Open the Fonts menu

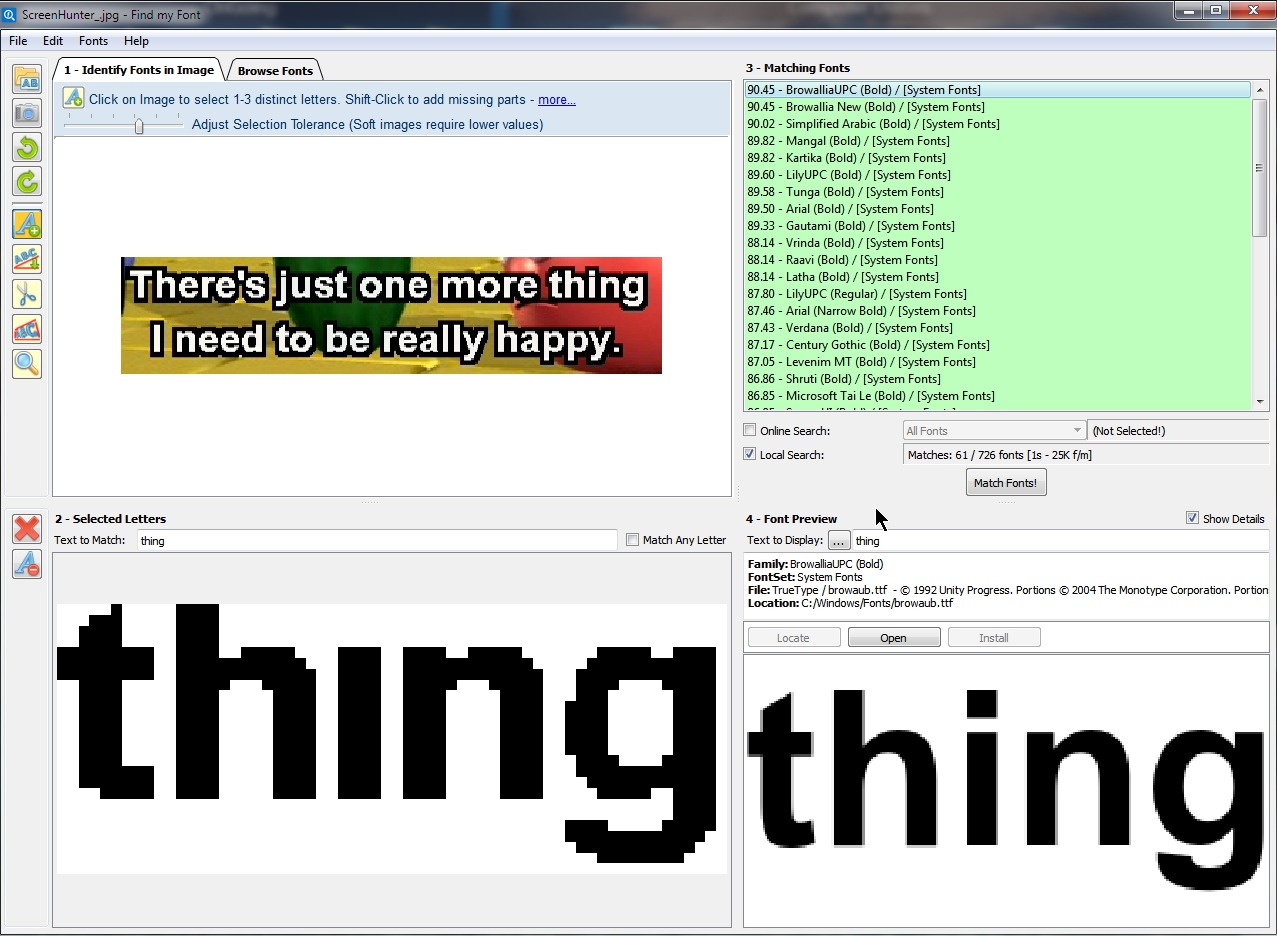(x=93, y=41)
